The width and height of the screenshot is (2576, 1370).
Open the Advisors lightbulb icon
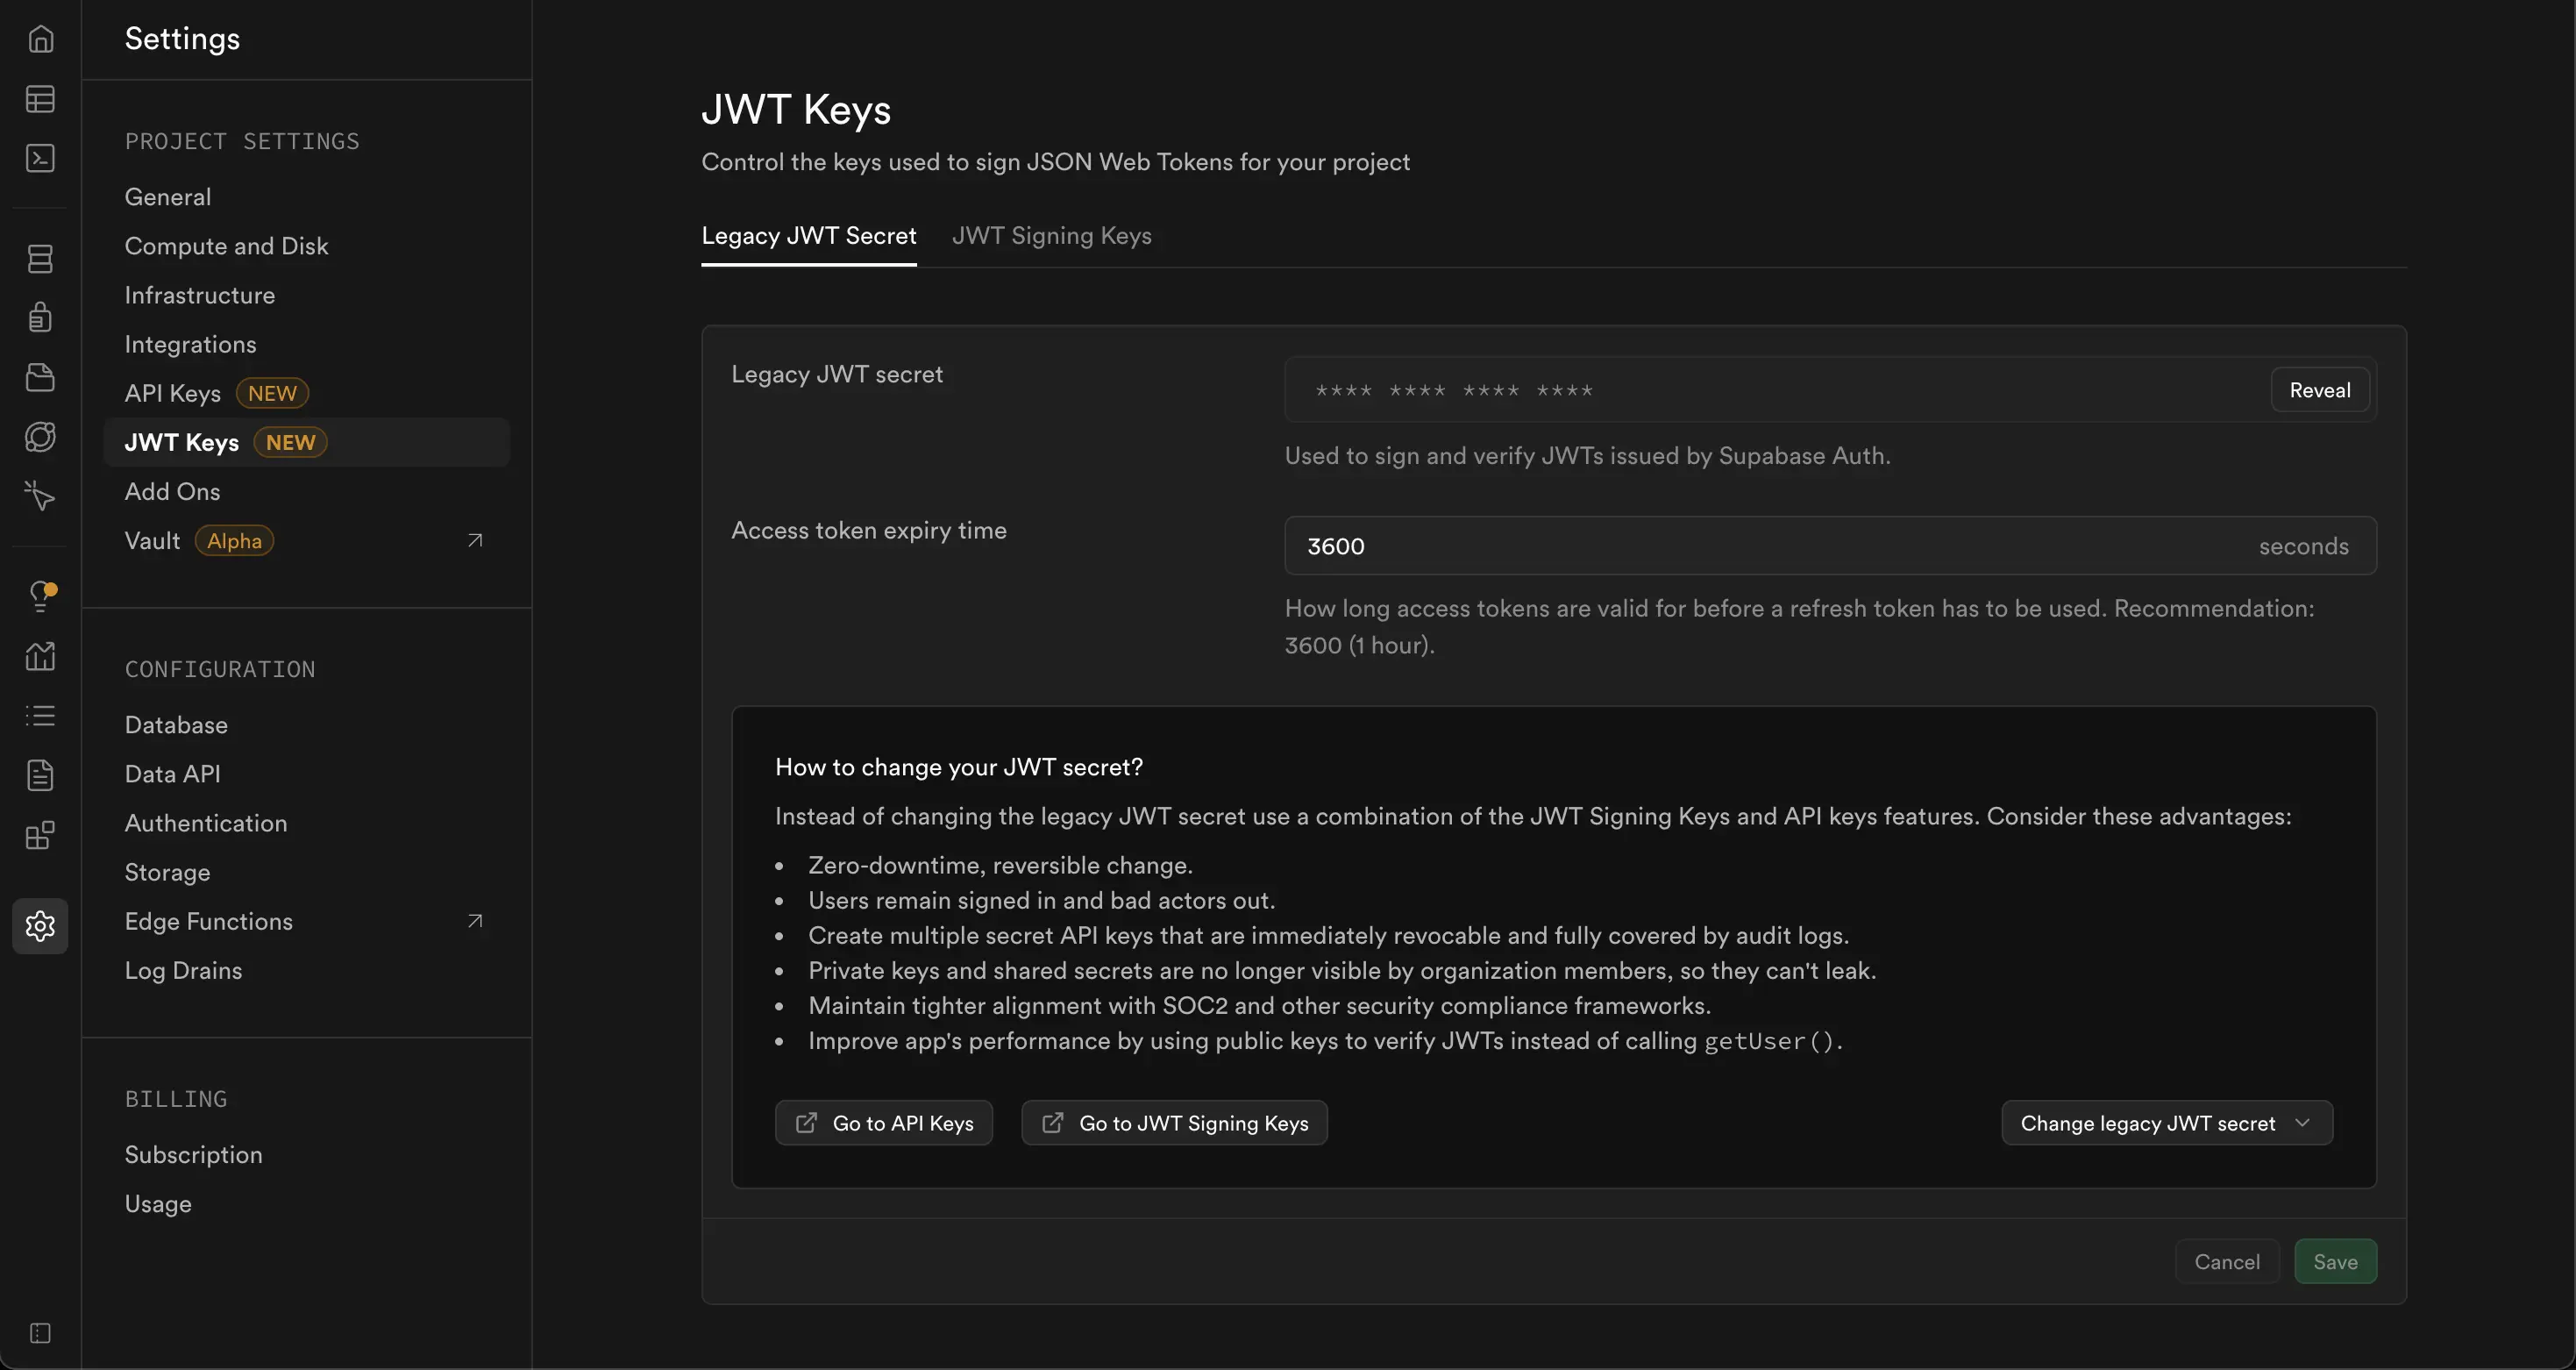[x=40, y=597]
